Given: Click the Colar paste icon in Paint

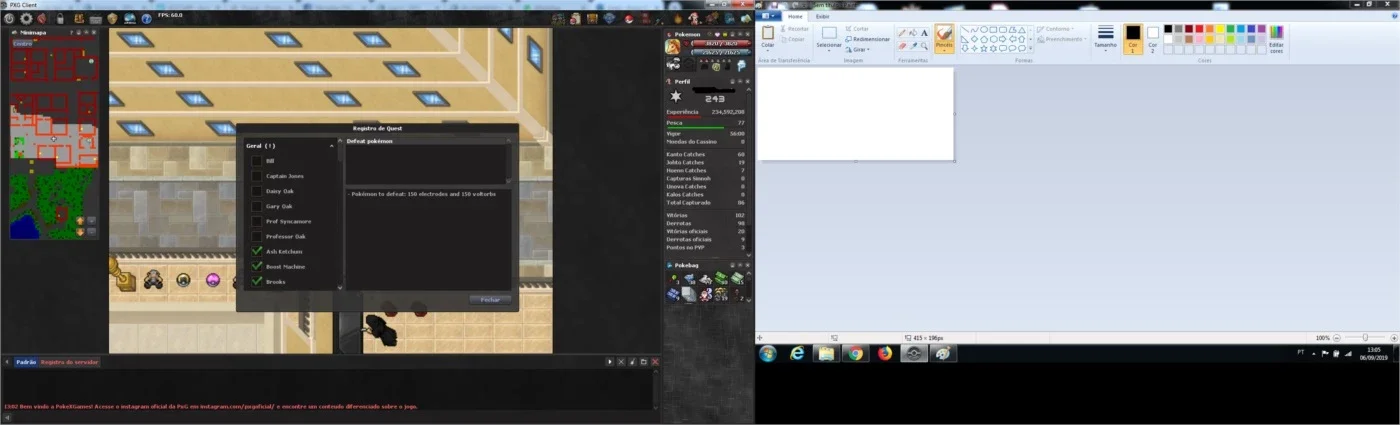Looking at the screenshot, I should (768, 32).
